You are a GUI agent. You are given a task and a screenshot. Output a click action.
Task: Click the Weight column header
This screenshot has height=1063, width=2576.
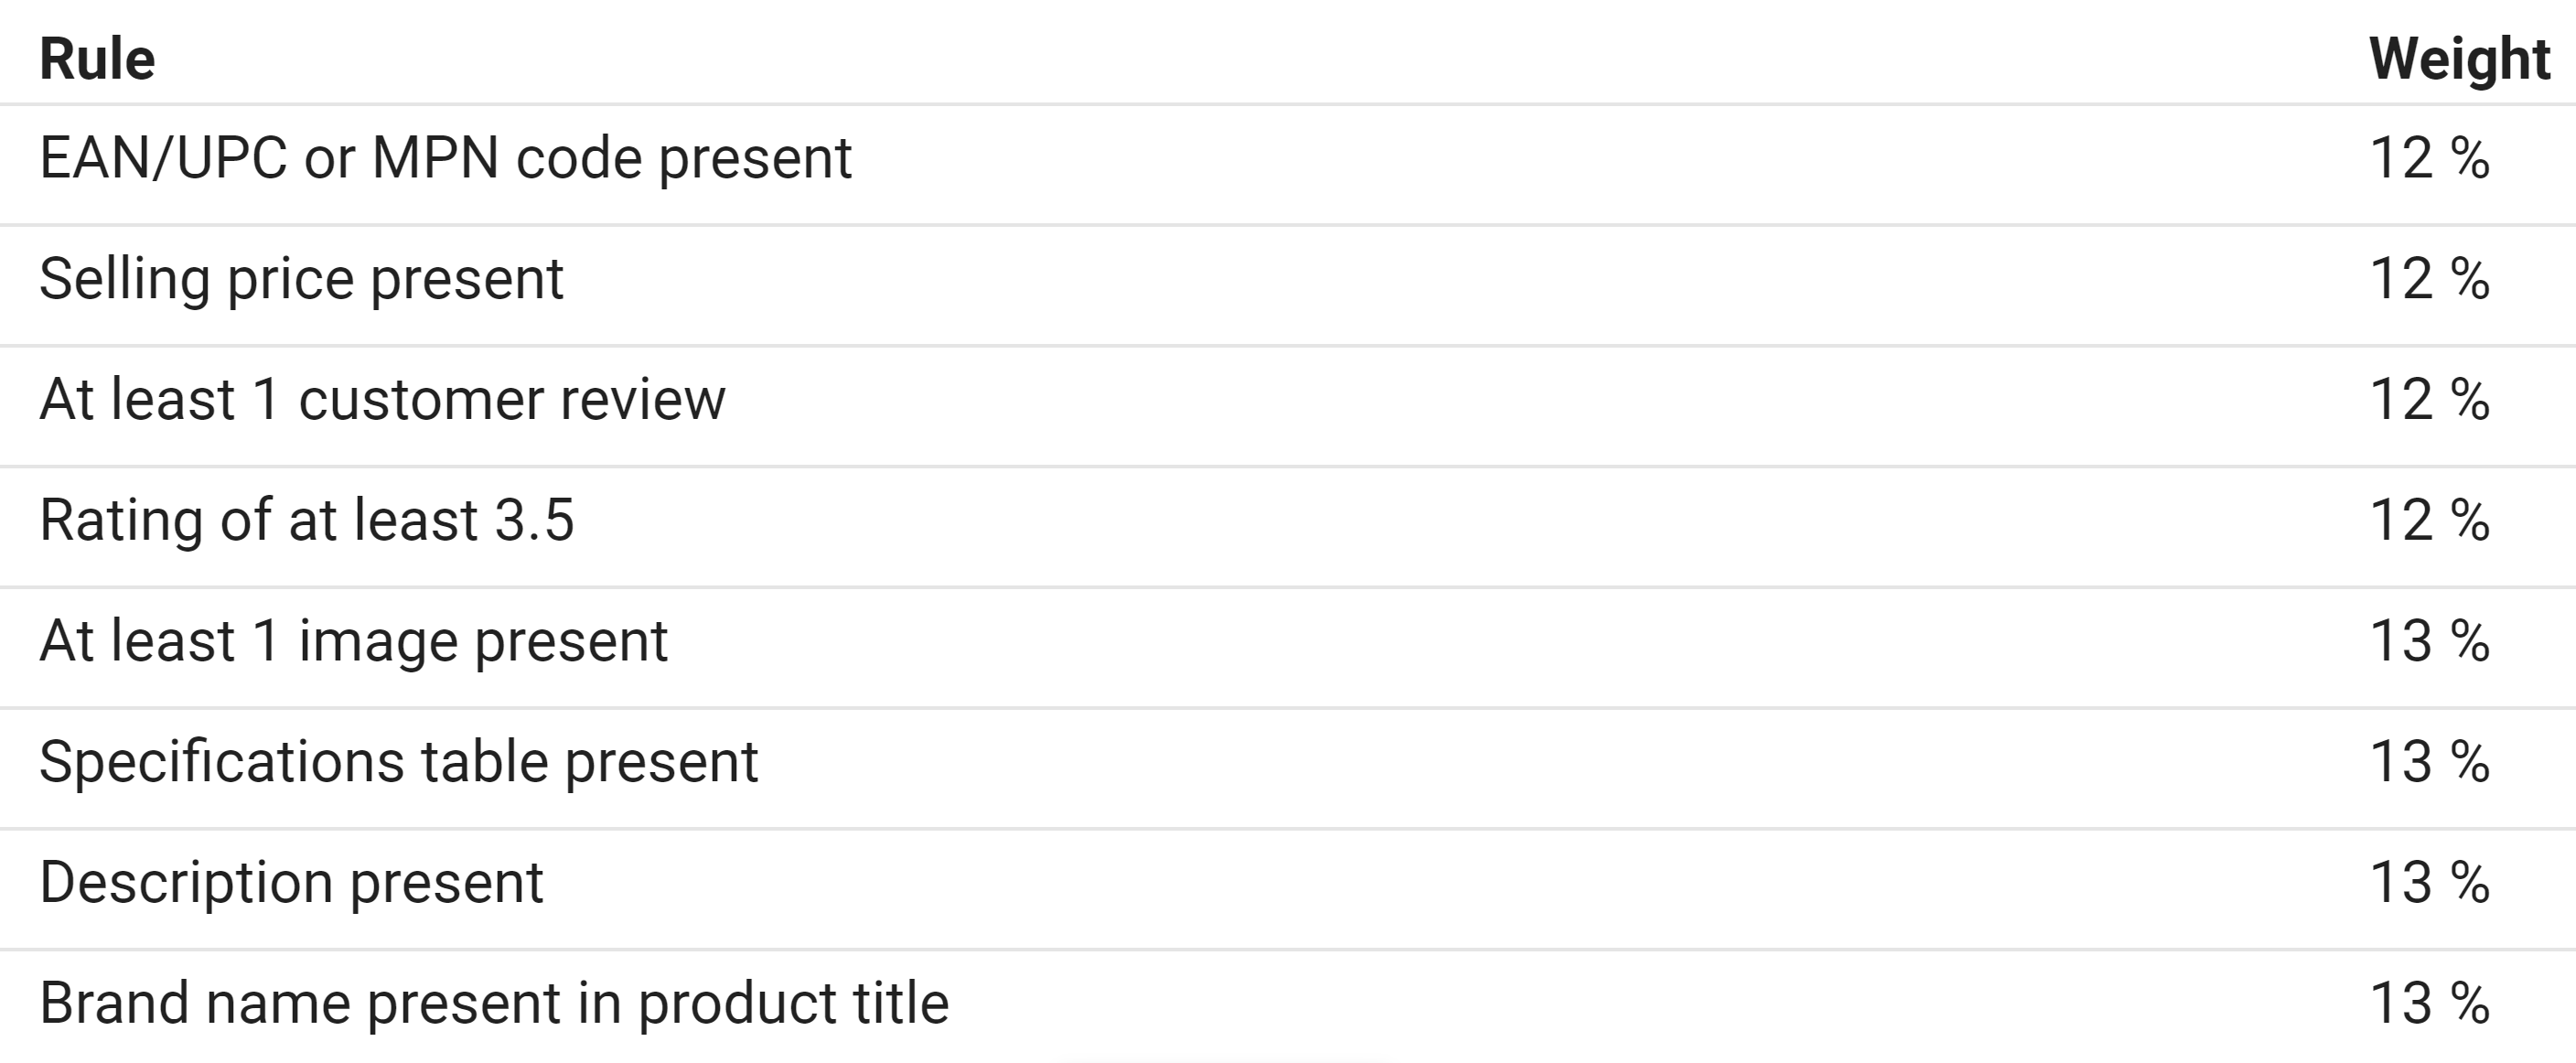[2459, 59]
